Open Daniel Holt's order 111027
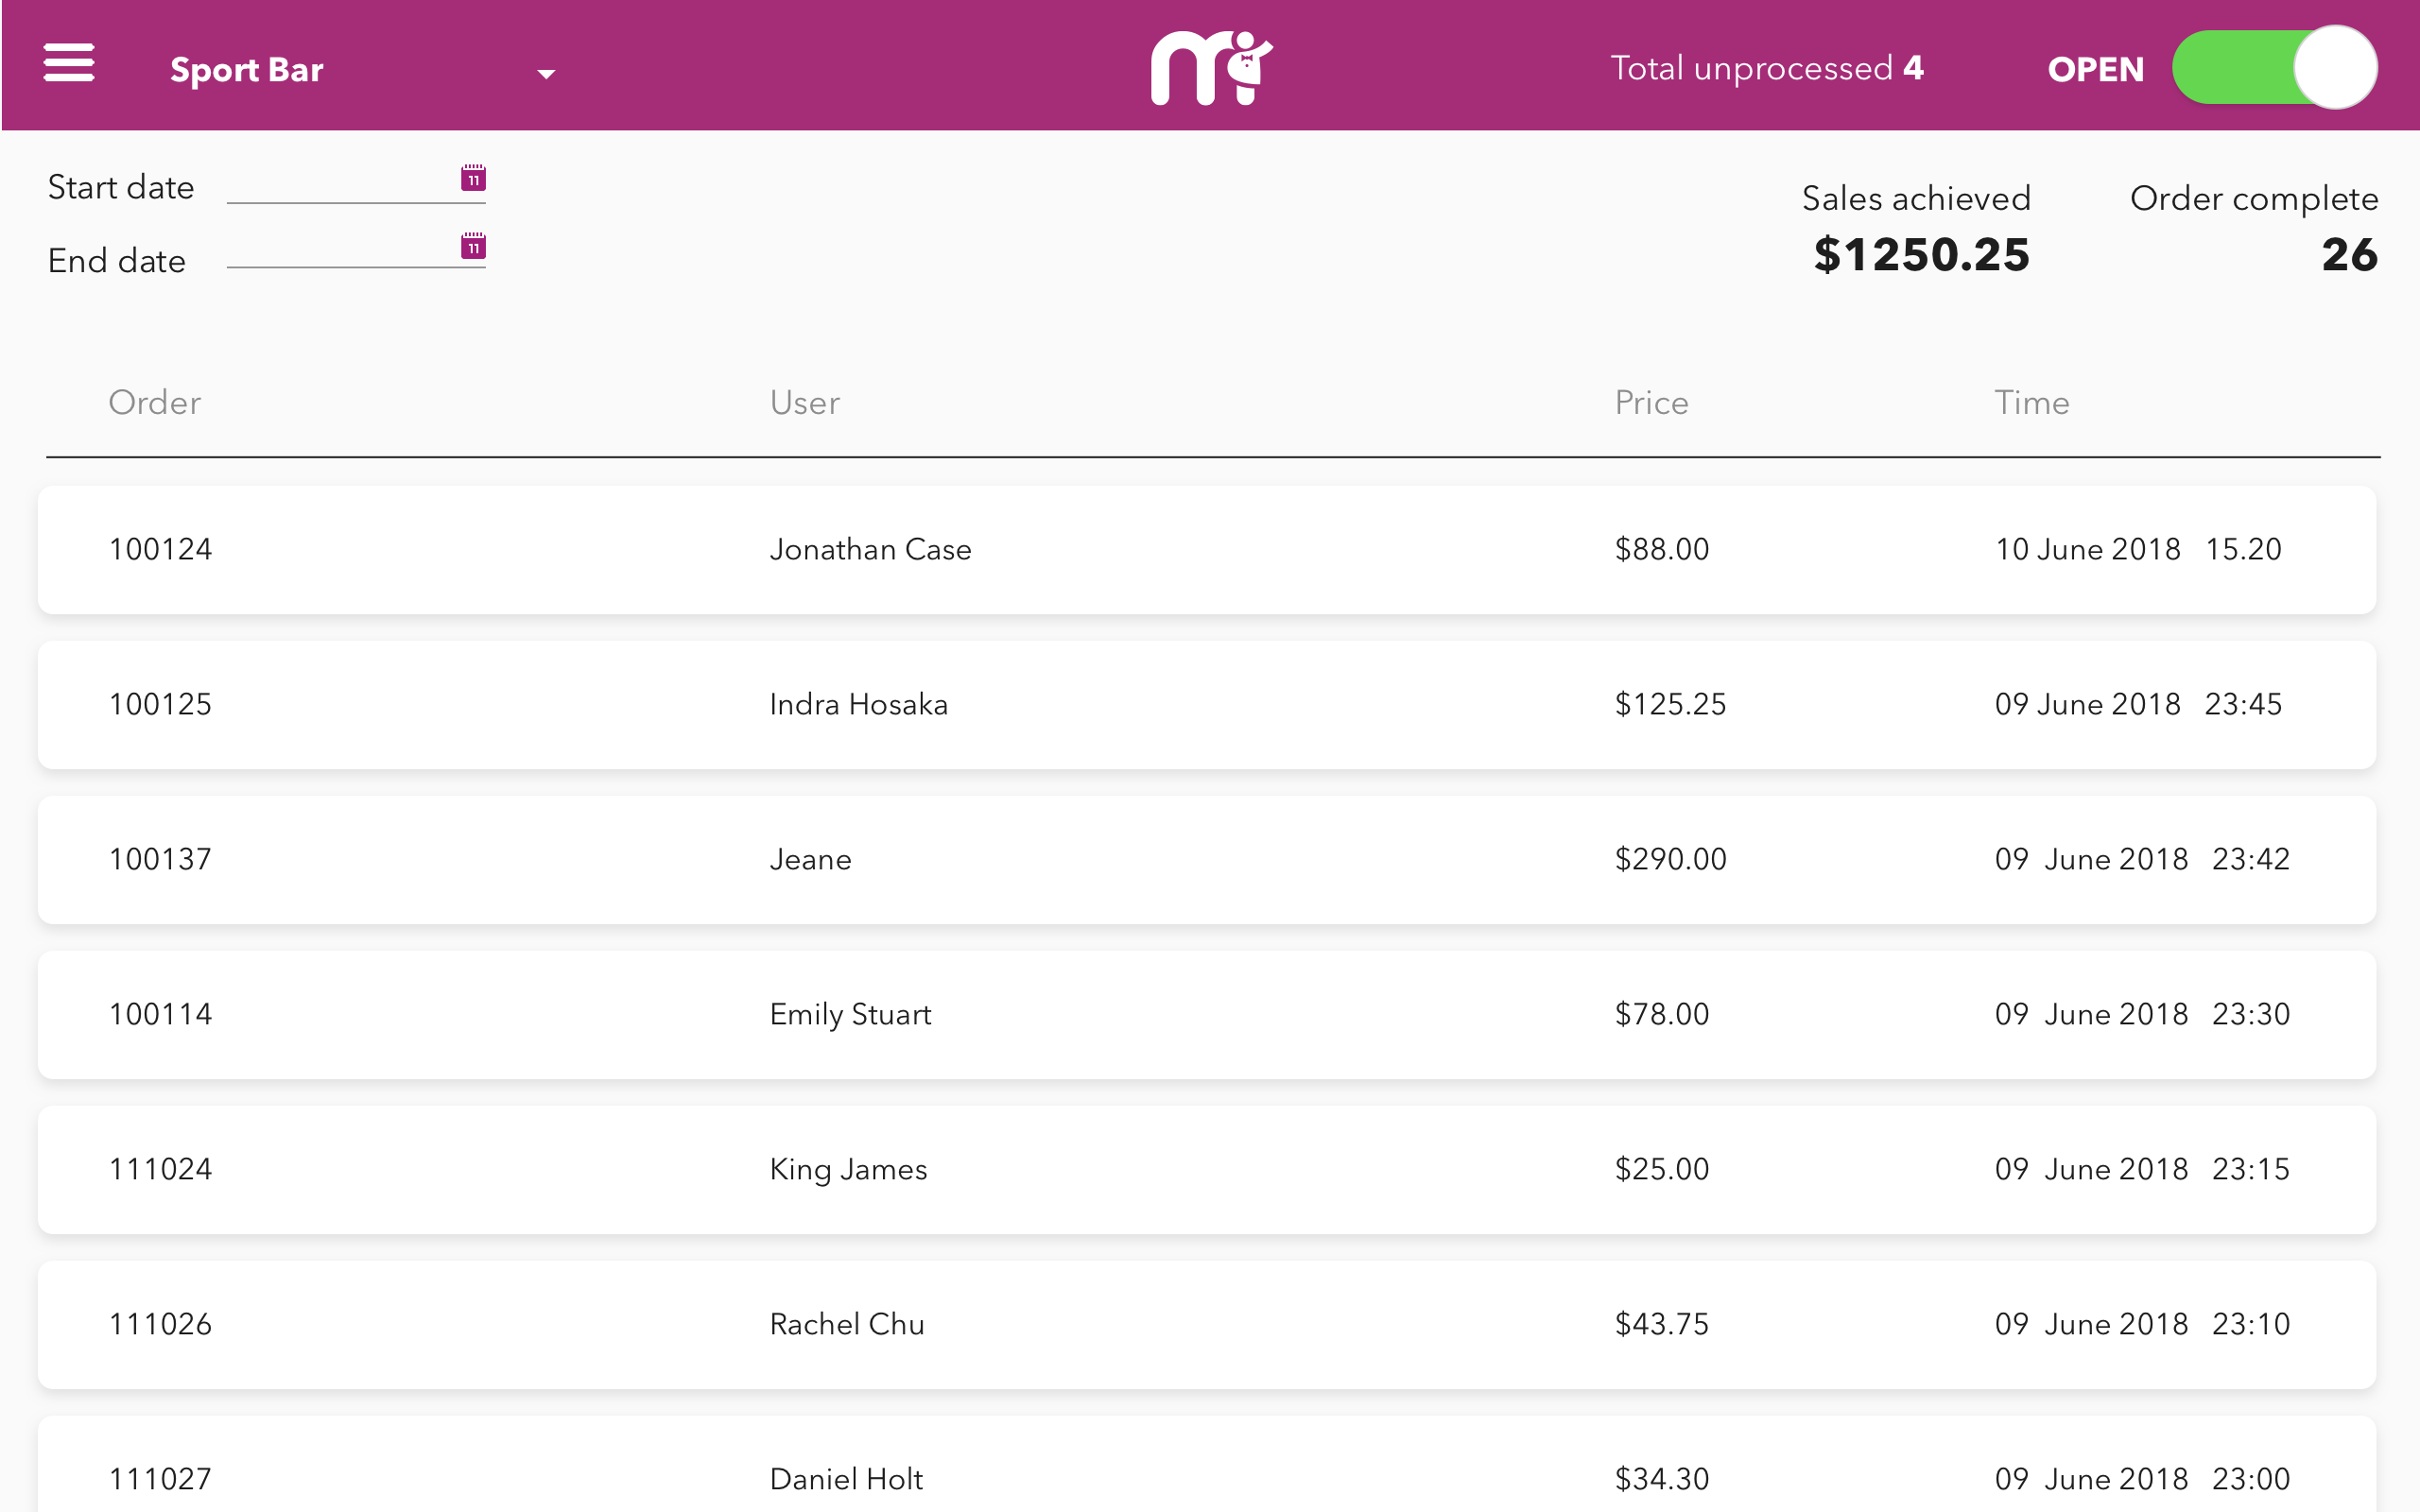Image resolution: width=2420 pixels, height=1512 pixels. coord(1206,1478)
